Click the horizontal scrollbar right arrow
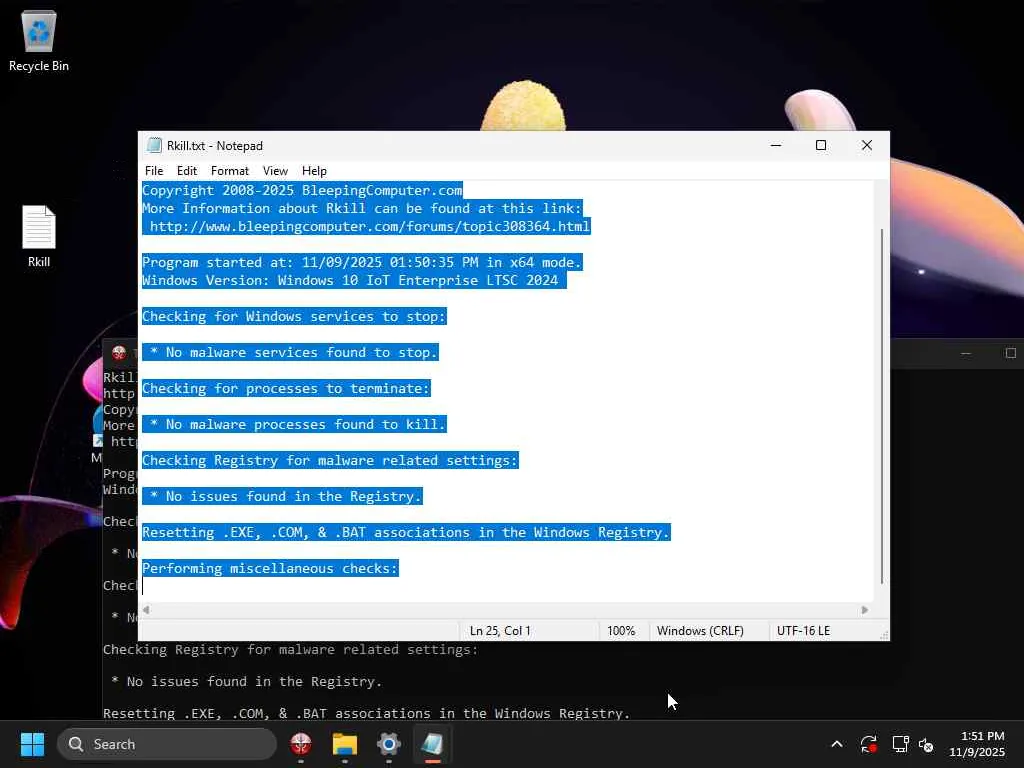 (865, 609)
